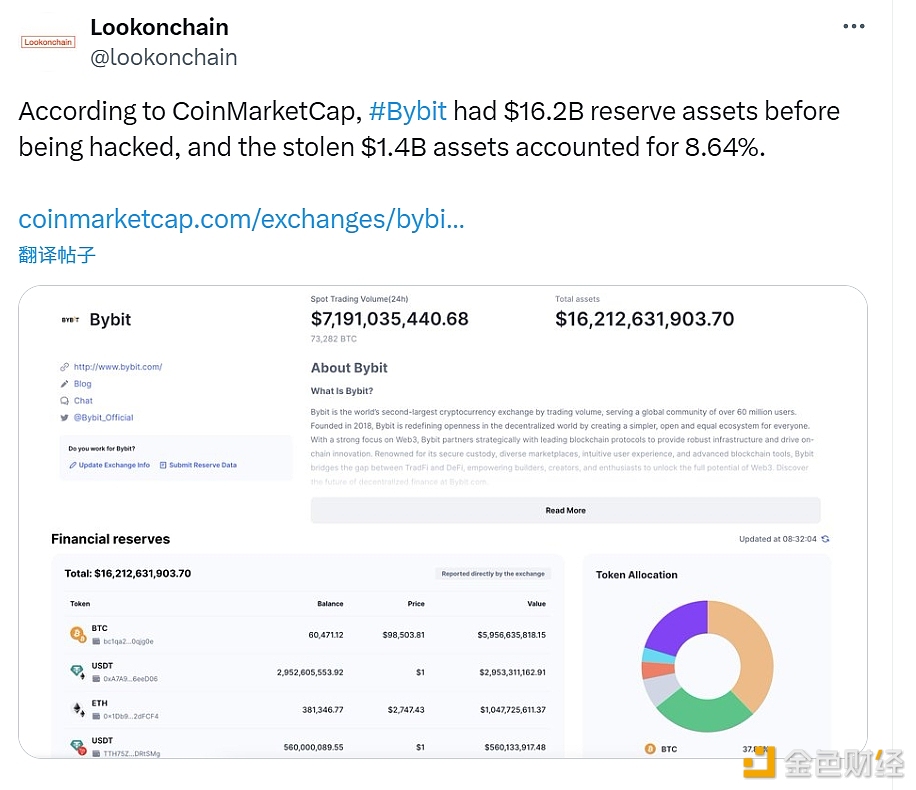Screen dimensions: 916x790
Task: Click the refresh icon beside Updated time
Action: tap(825, 539)
